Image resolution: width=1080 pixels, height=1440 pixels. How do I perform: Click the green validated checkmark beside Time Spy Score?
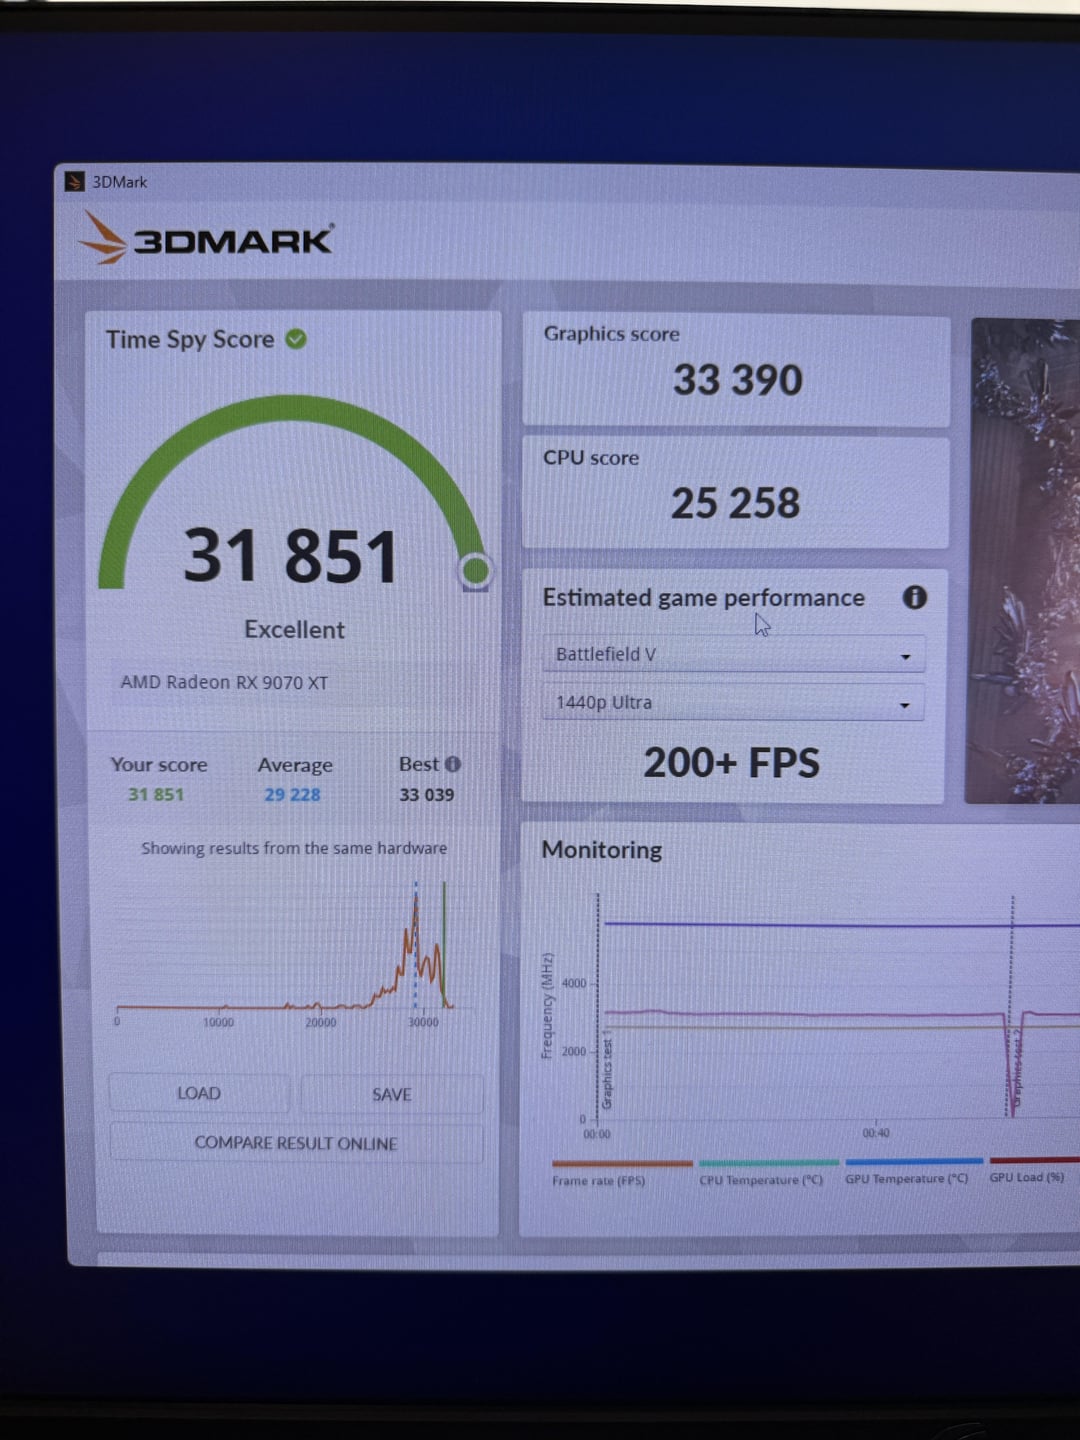point(296,339)
